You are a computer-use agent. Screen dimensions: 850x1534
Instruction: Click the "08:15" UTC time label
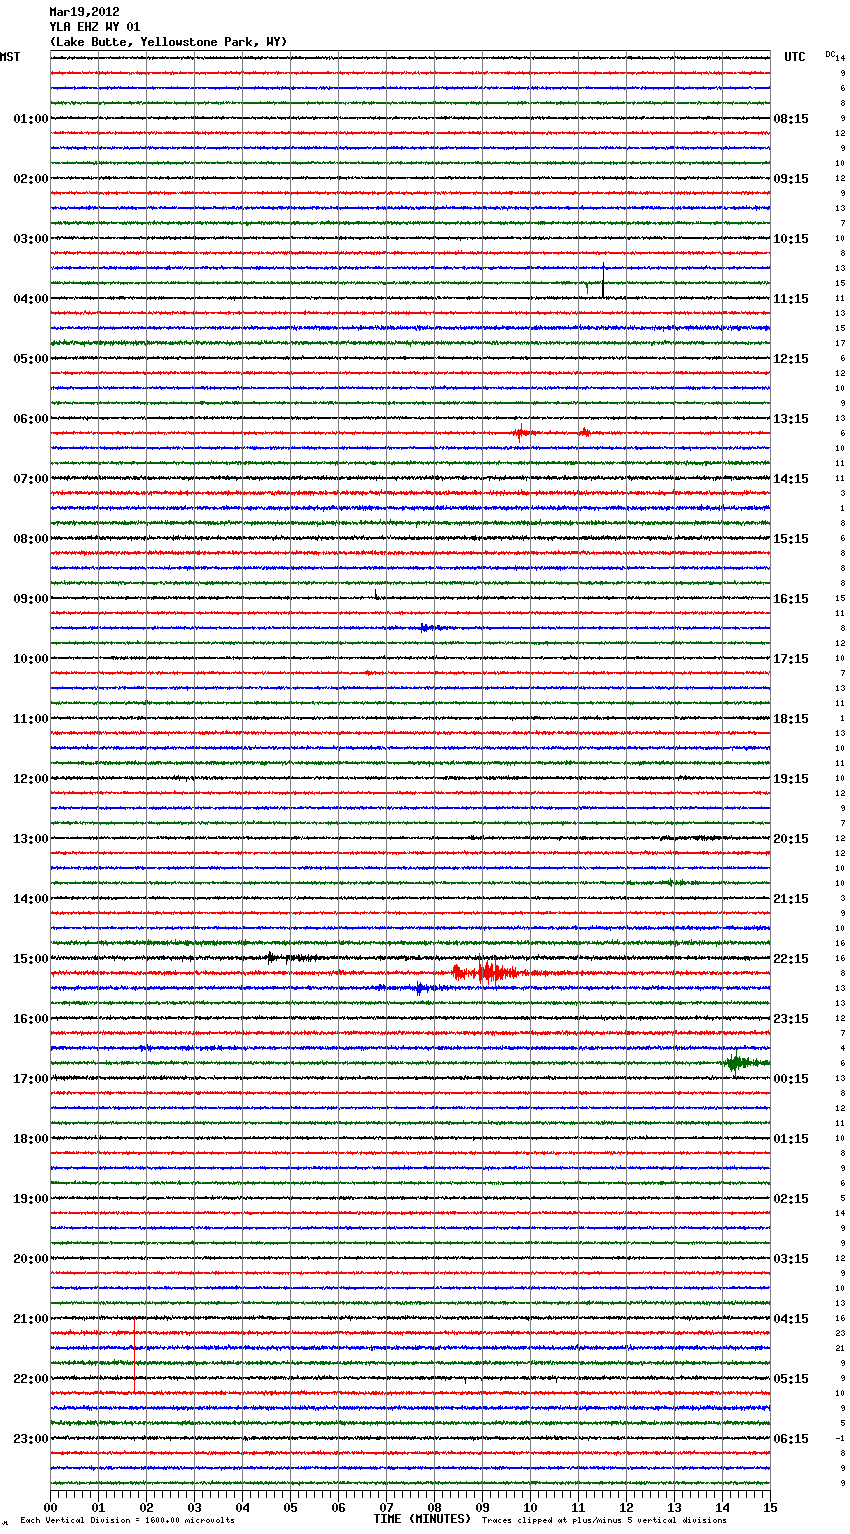pyautogui.click(x=791, y=119)
